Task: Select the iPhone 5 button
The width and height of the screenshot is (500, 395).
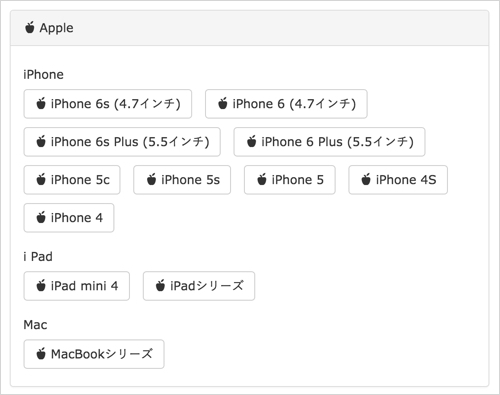Action: pyautogui.click(x=290, y=180)
